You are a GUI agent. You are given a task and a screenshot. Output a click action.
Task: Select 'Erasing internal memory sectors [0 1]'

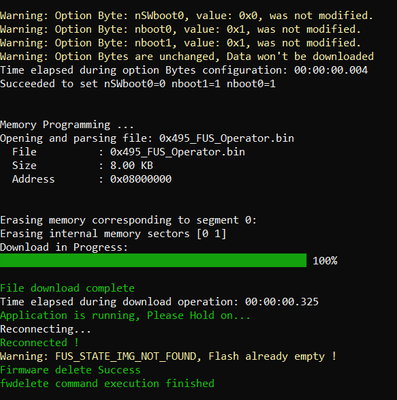(x=113, y=234)
